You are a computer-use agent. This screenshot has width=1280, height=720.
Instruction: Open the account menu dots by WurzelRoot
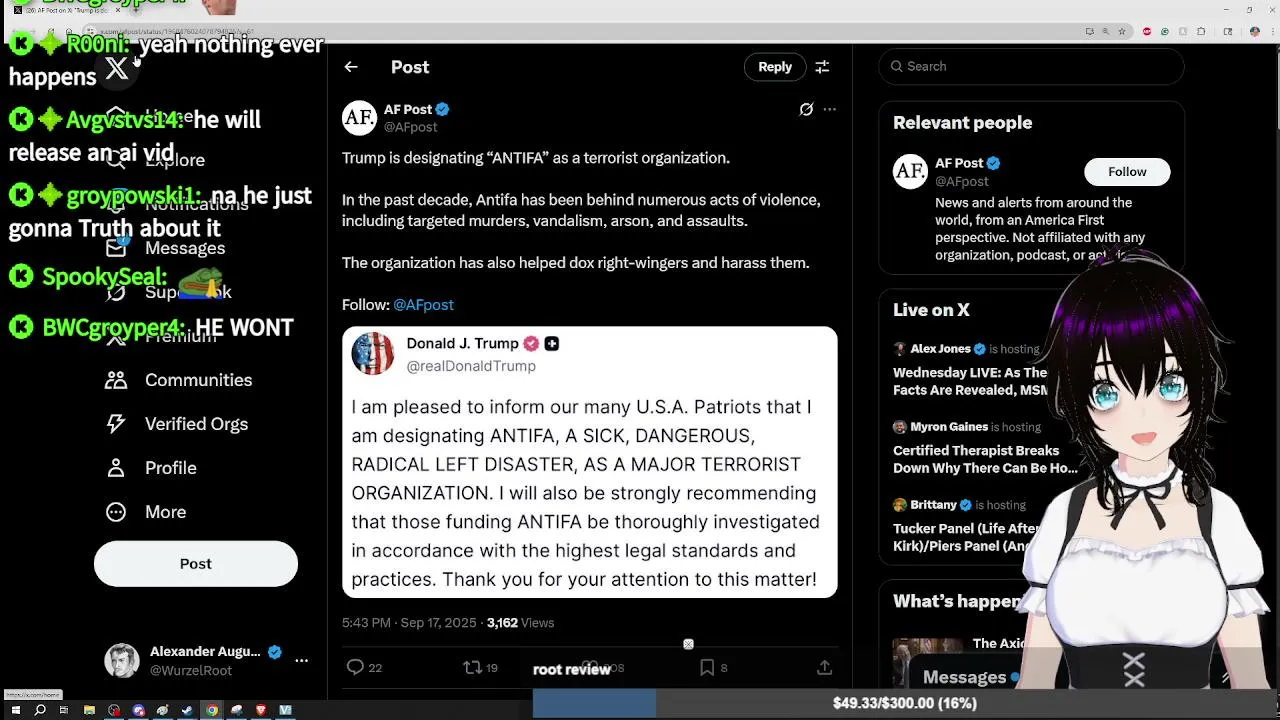pos(301,661)
